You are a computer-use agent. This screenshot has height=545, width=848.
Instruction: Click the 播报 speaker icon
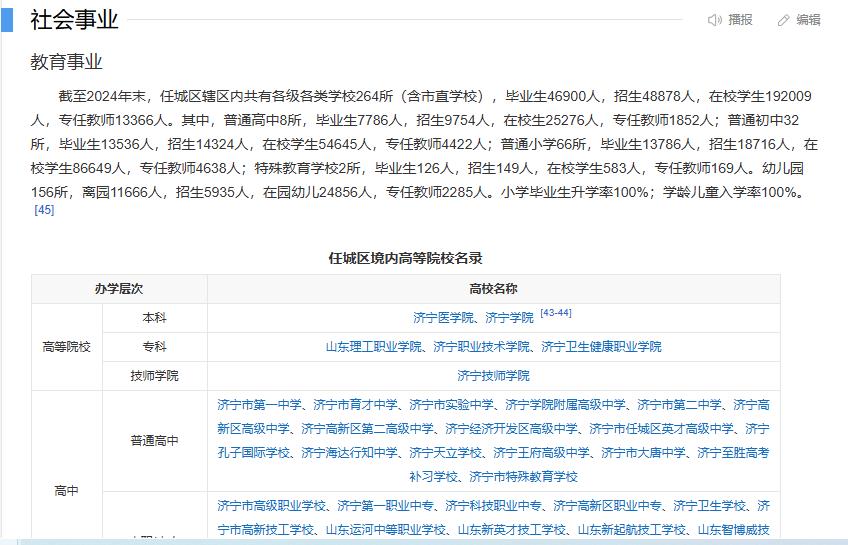pyautogui.click(x=714, y=20)
